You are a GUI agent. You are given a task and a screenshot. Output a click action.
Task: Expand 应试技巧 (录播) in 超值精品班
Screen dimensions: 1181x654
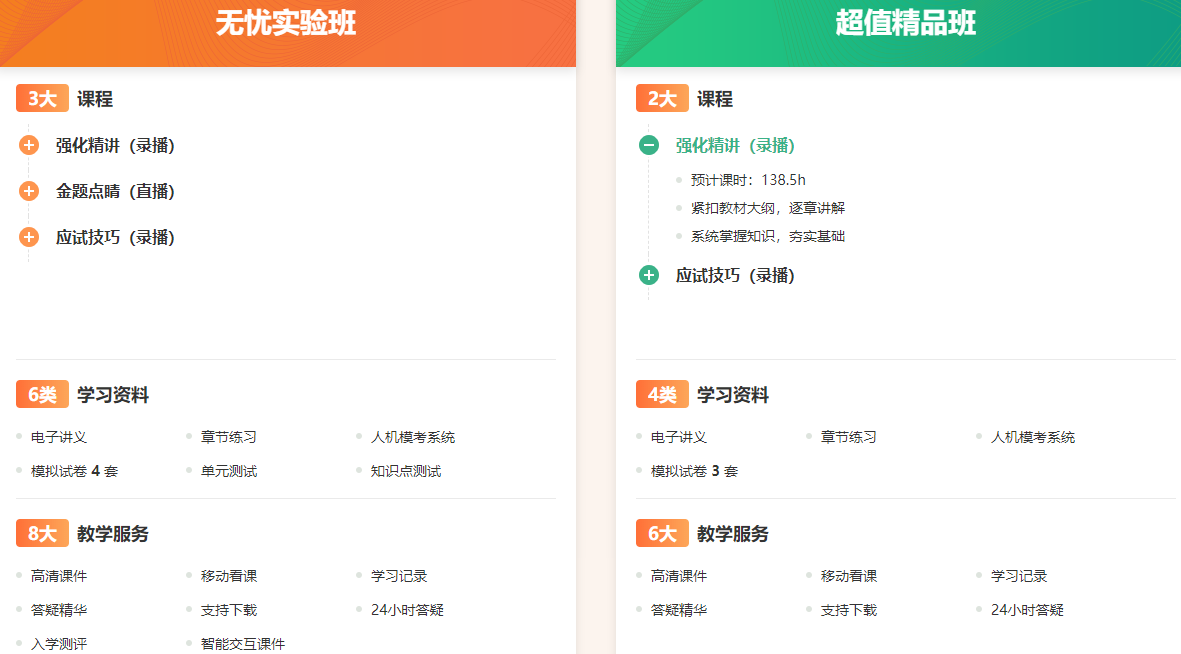coord(648,275)
